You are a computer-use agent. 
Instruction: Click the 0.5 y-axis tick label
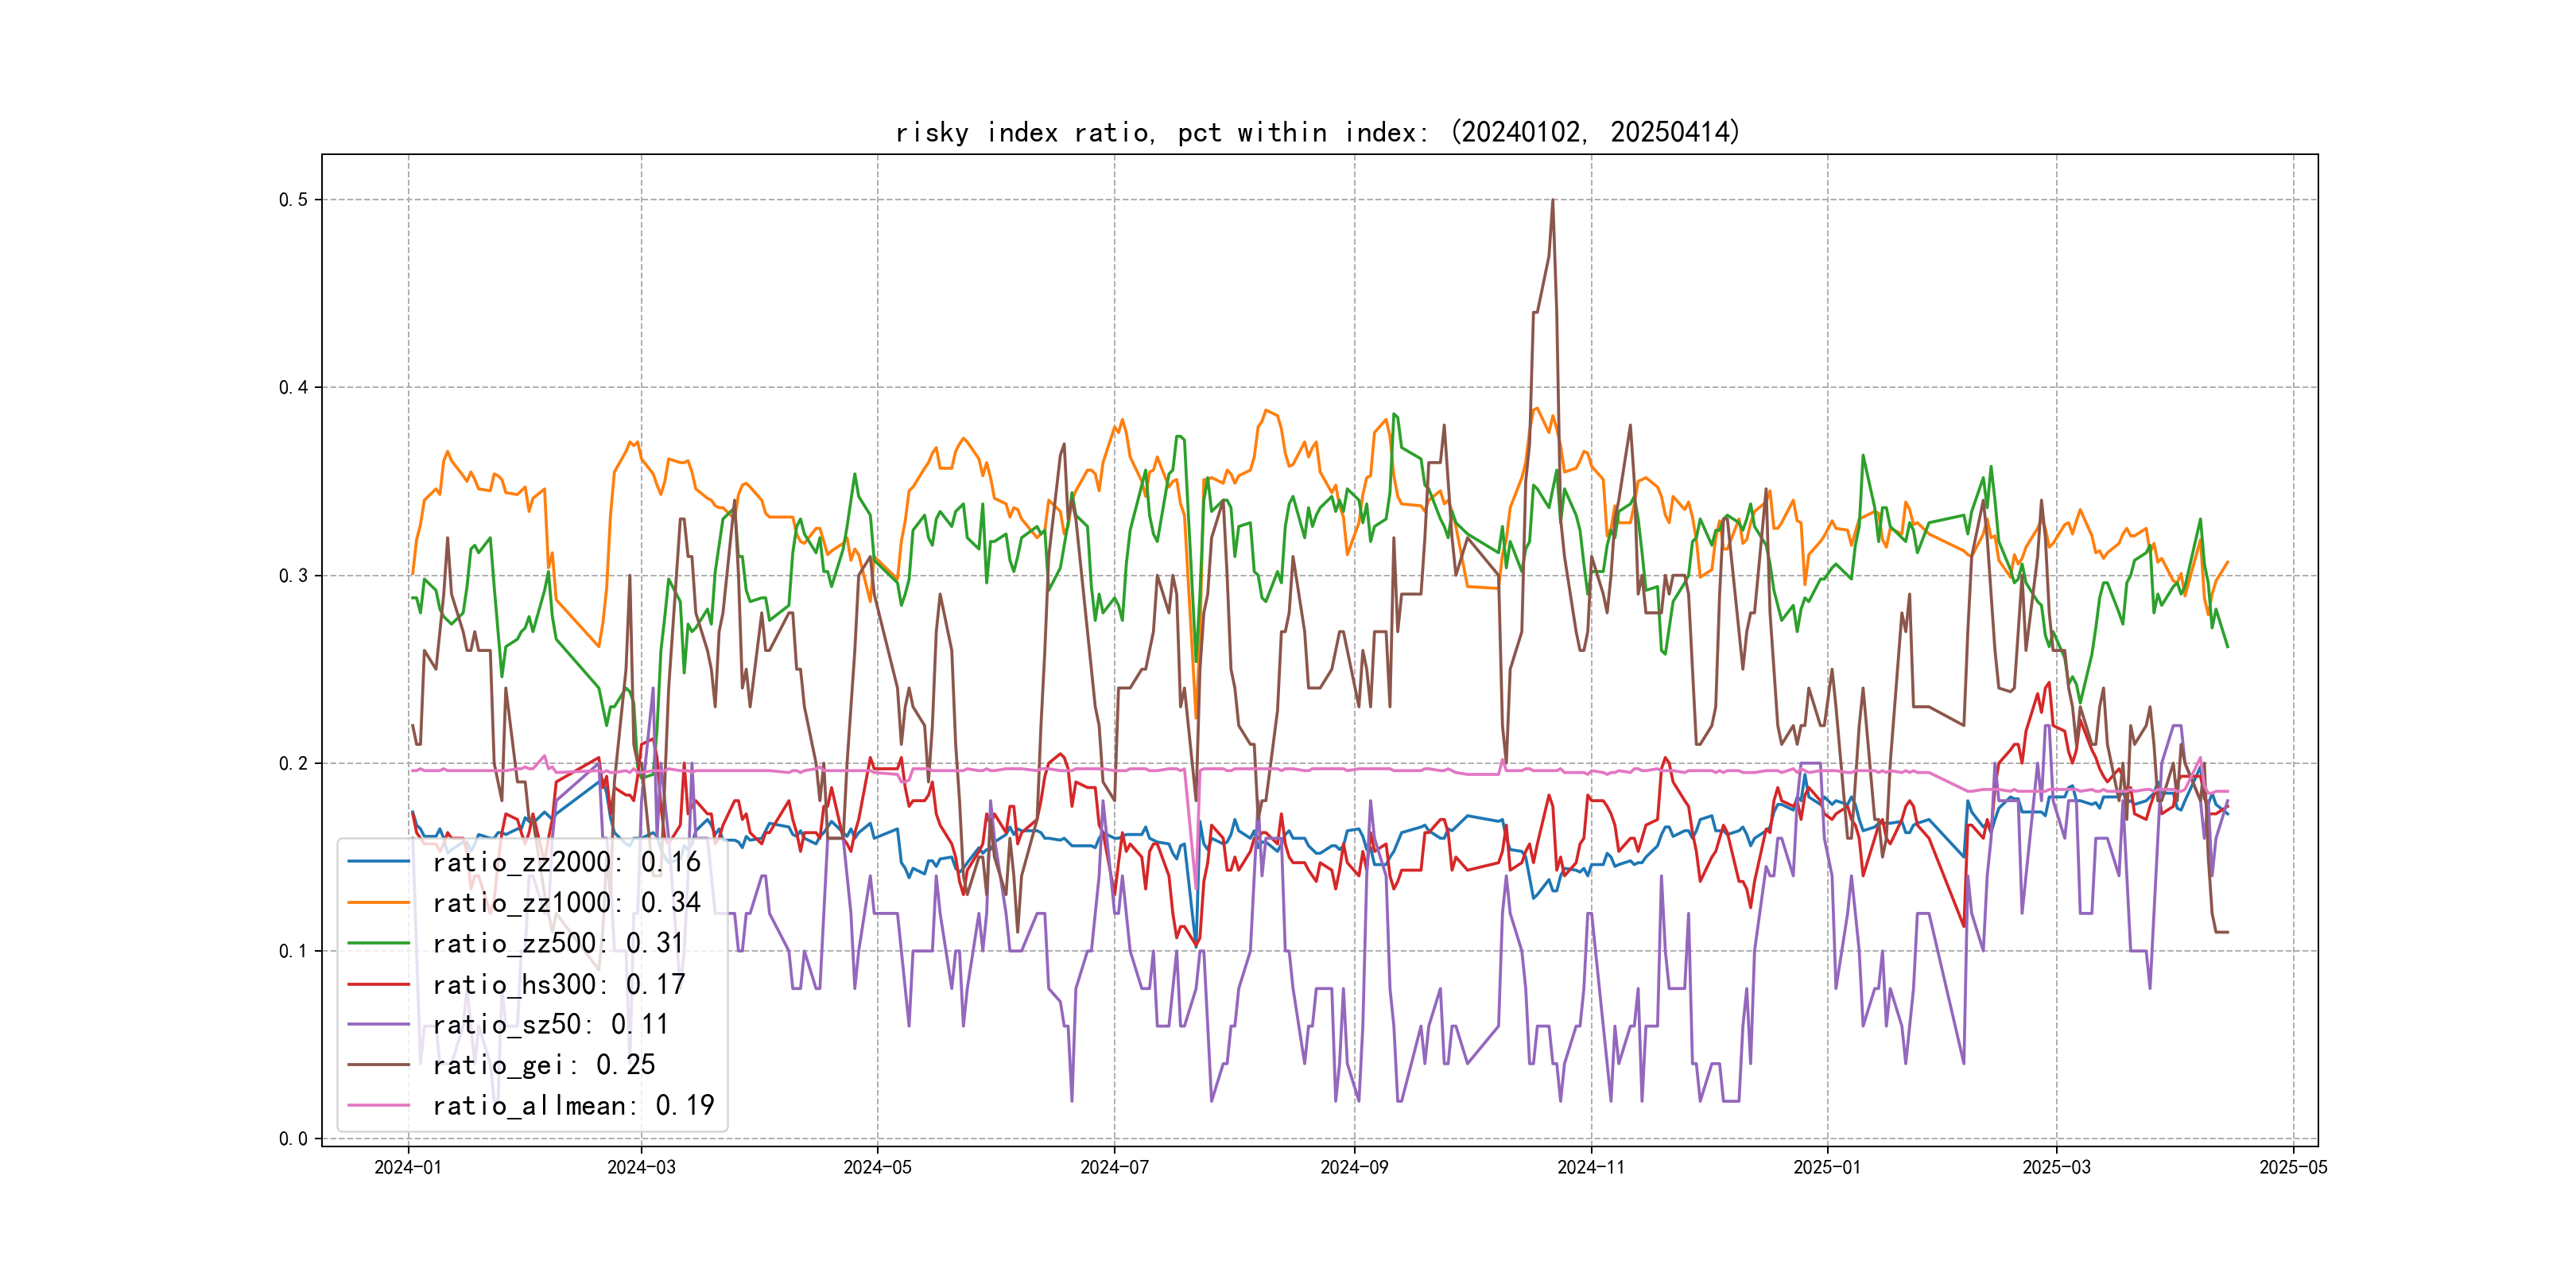pyautogui.click(x=292, y=200)
